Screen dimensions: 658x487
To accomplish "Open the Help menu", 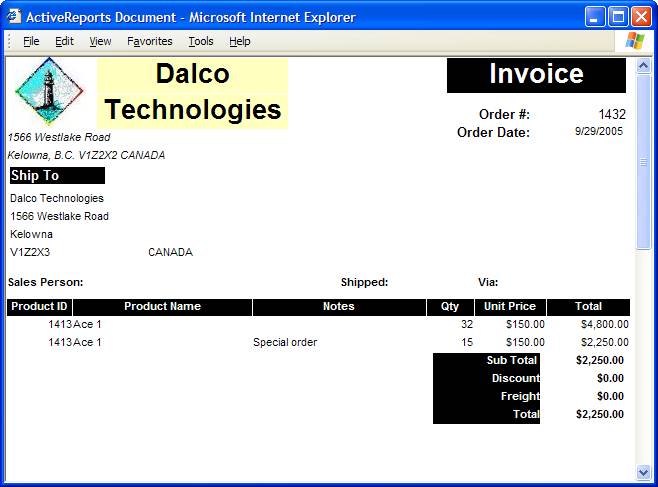I will tap(240, 41).
